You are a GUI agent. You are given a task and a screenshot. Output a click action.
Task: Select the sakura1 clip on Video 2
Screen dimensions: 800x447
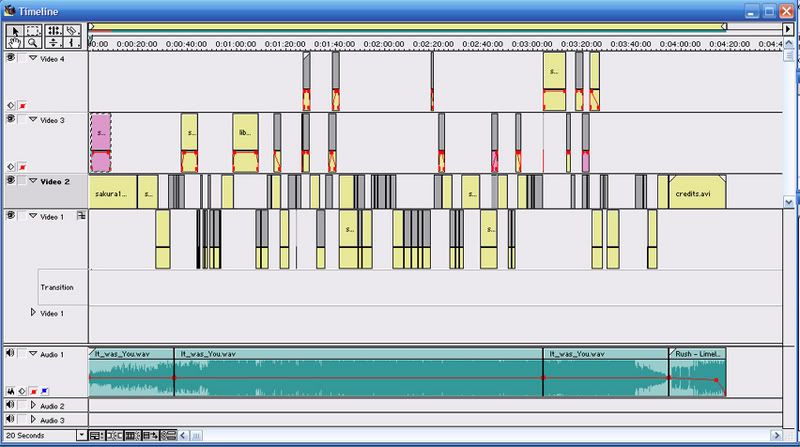(112, 191)
